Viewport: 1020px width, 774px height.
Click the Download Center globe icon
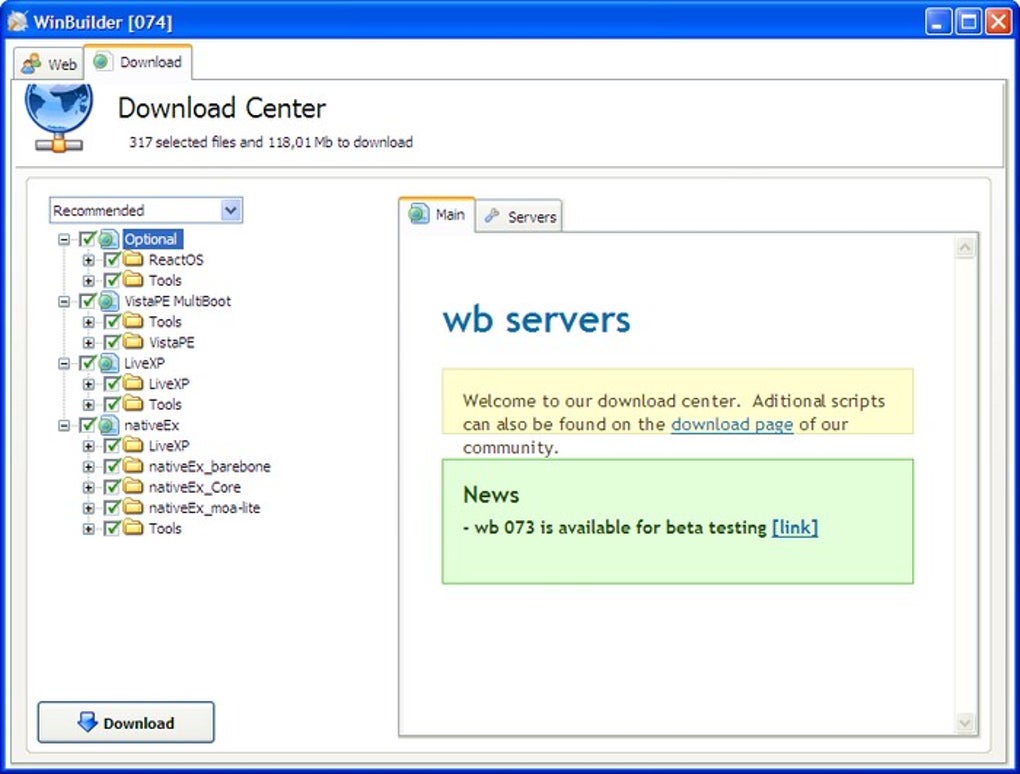59,117
